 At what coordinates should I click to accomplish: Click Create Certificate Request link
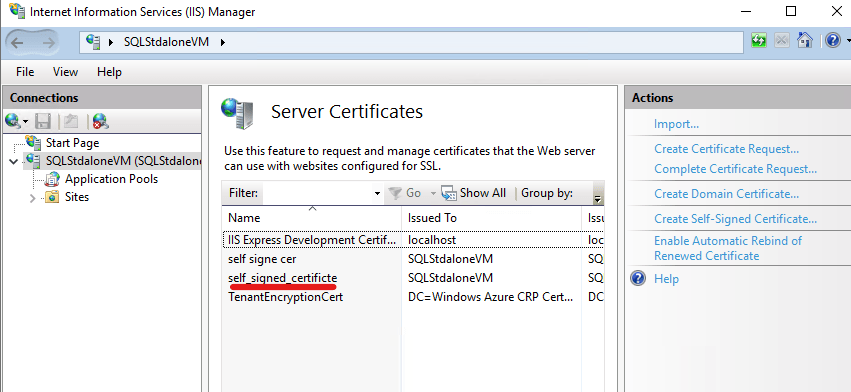pyautogui.click(x=726, y=149)
